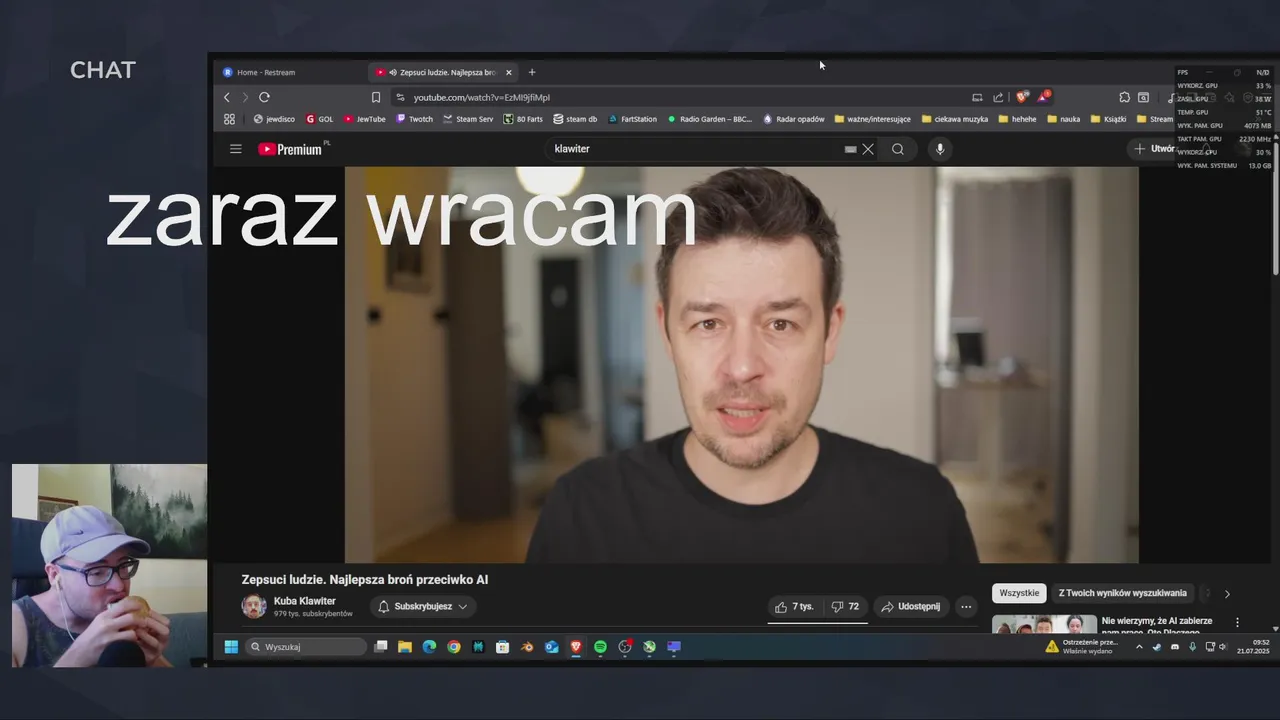This screenshot has width=1280, height=720.
Task: Show hidden system tray icons
Action: 1139,647
